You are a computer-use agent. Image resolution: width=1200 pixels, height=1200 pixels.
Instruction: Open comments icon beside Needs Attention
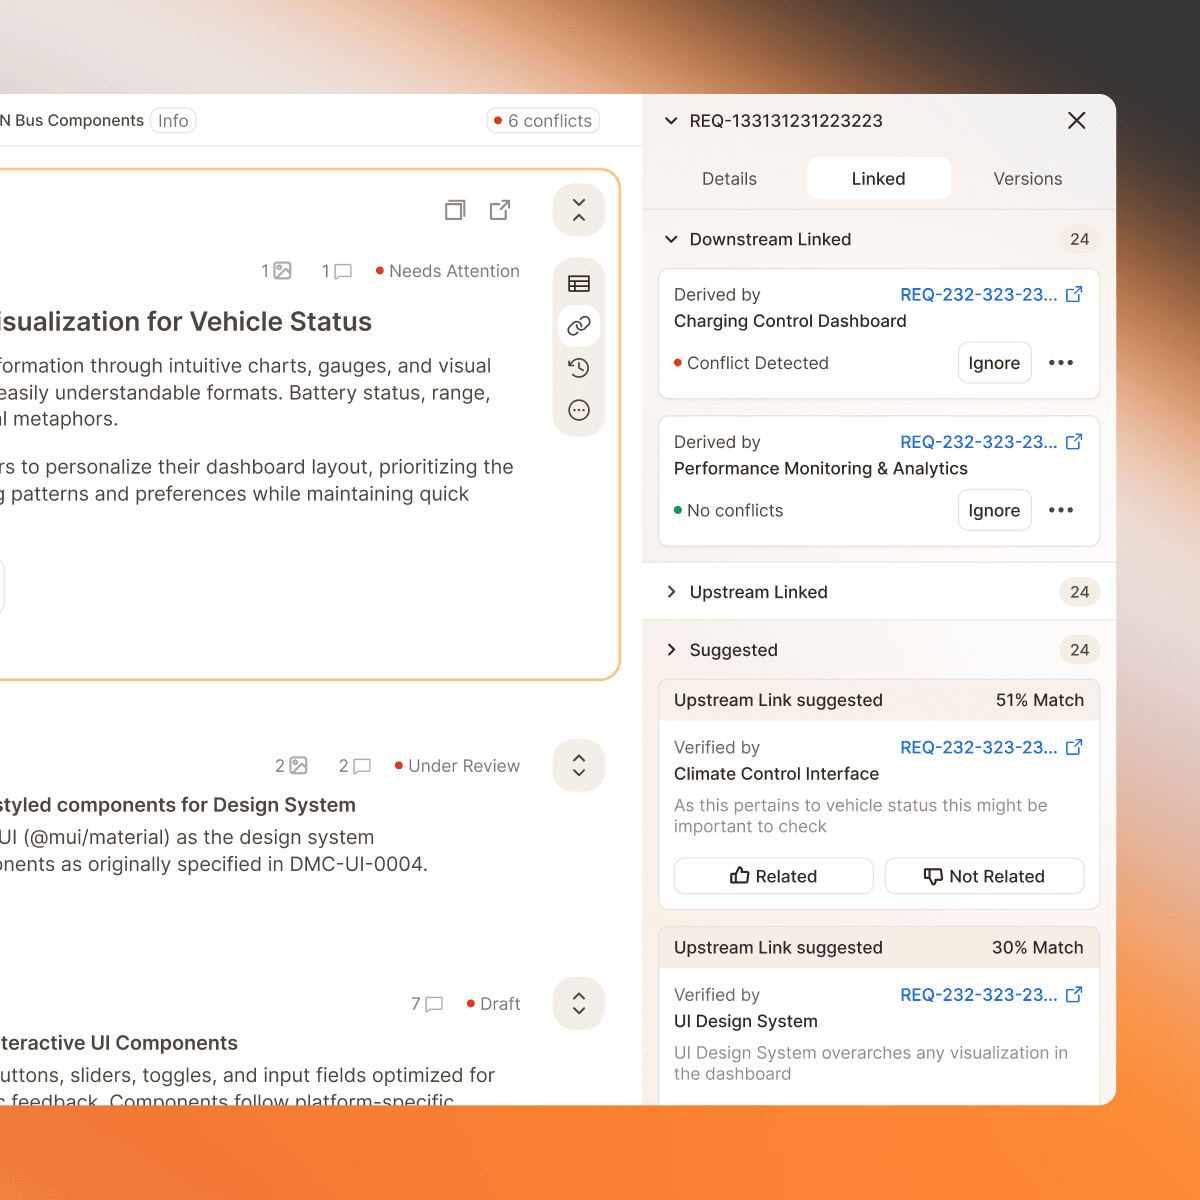coord(343,271)
